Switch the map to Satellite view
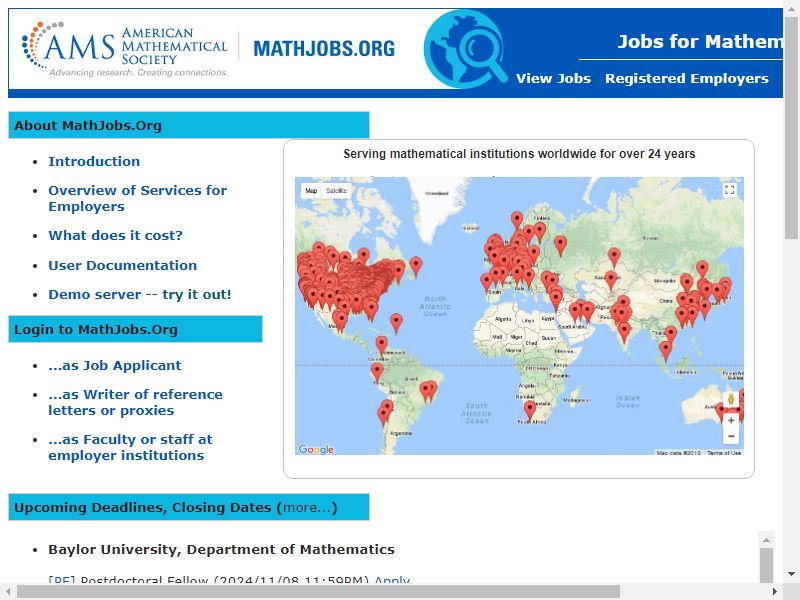Screen dimensions: 800x600 (x=336, y=191)
